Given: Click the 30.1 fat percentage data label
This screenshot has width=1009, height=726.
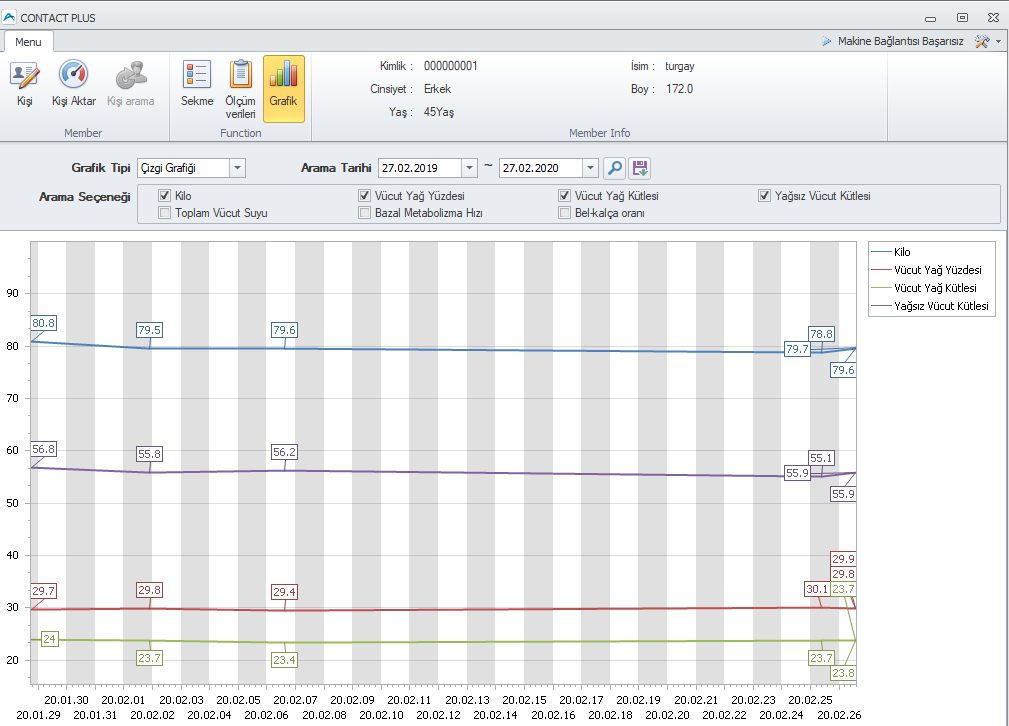Looking at the screenshot, I should coord(817,589).
